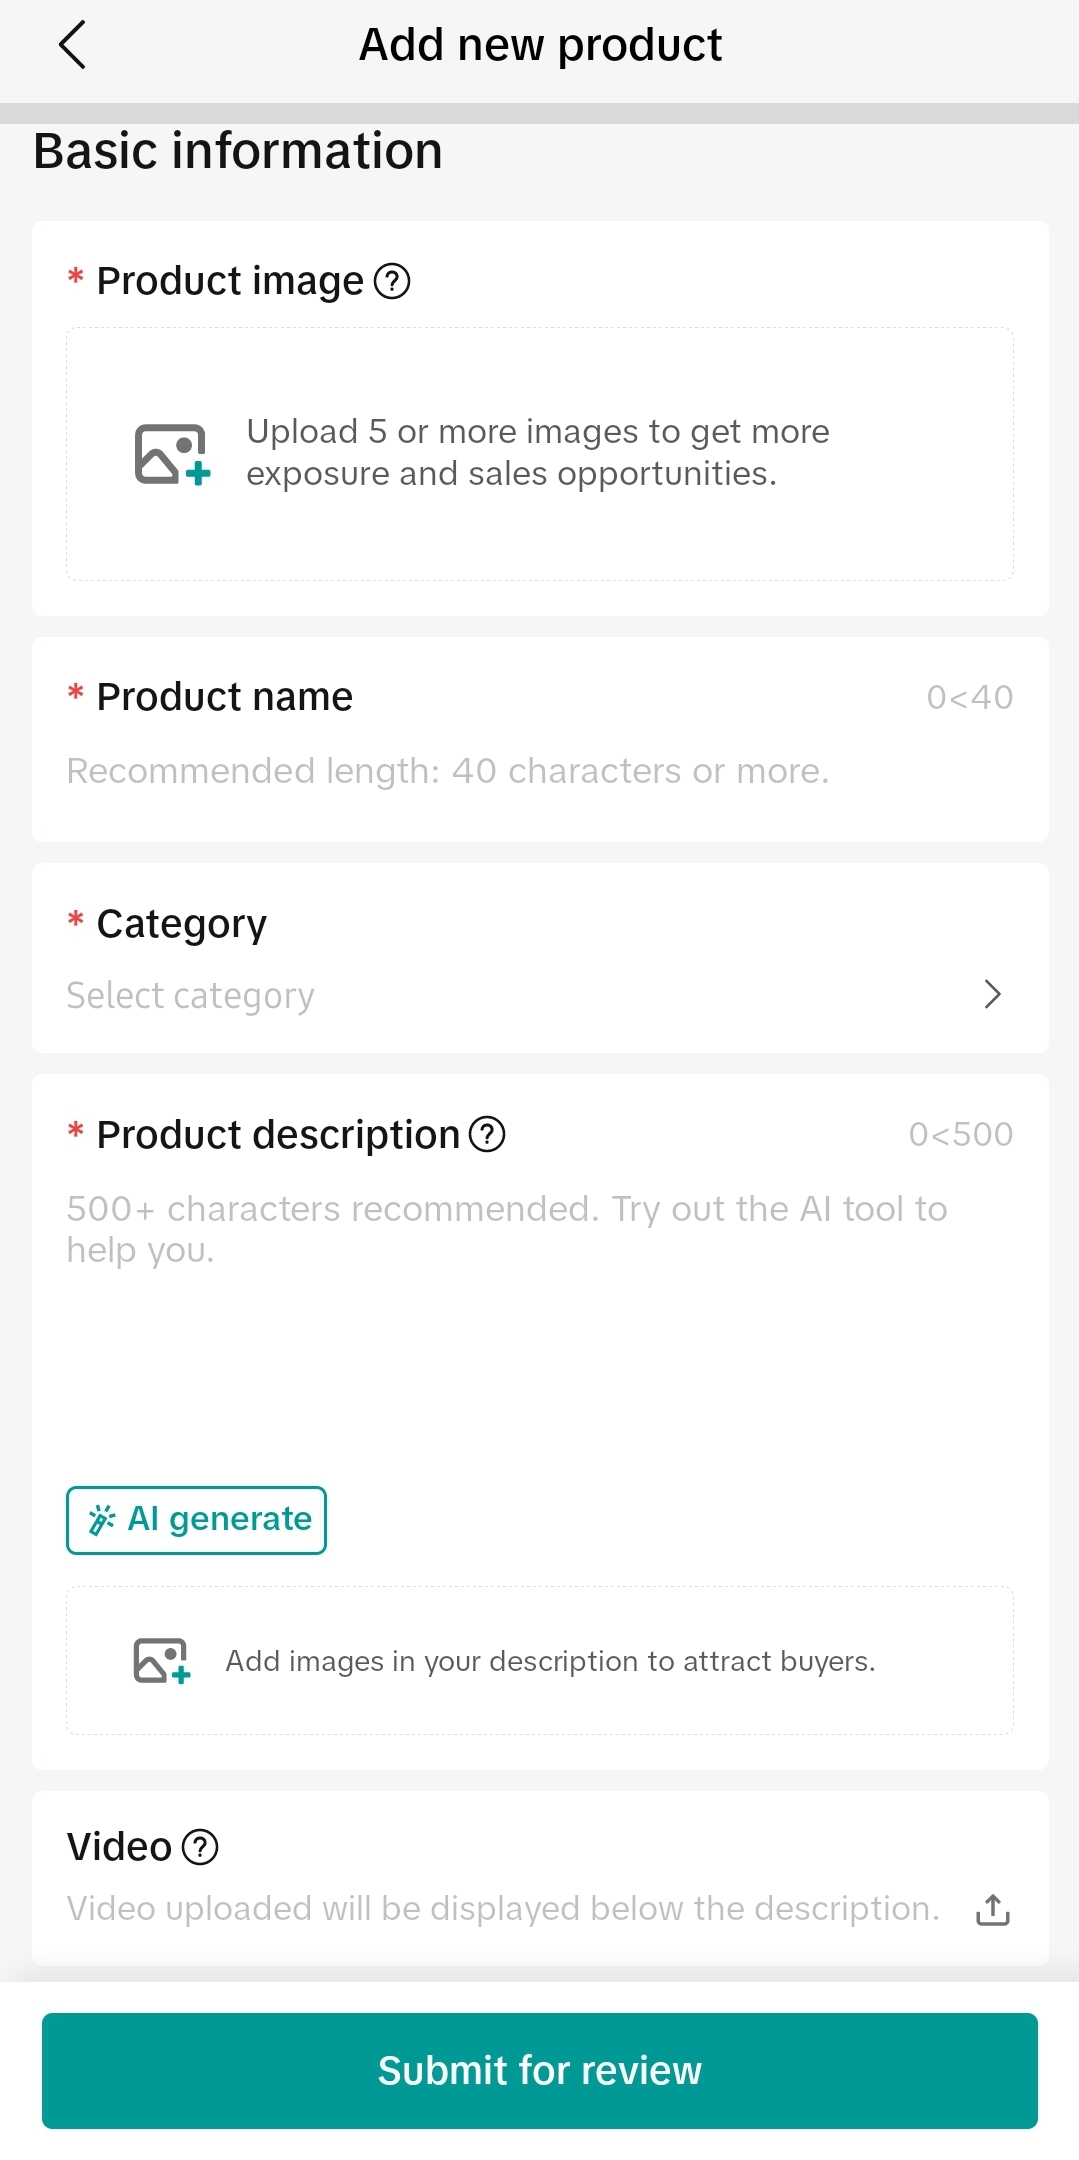
Task: Open Product image help tooltip
Action: pyautogui.click(x=392, y=281)
